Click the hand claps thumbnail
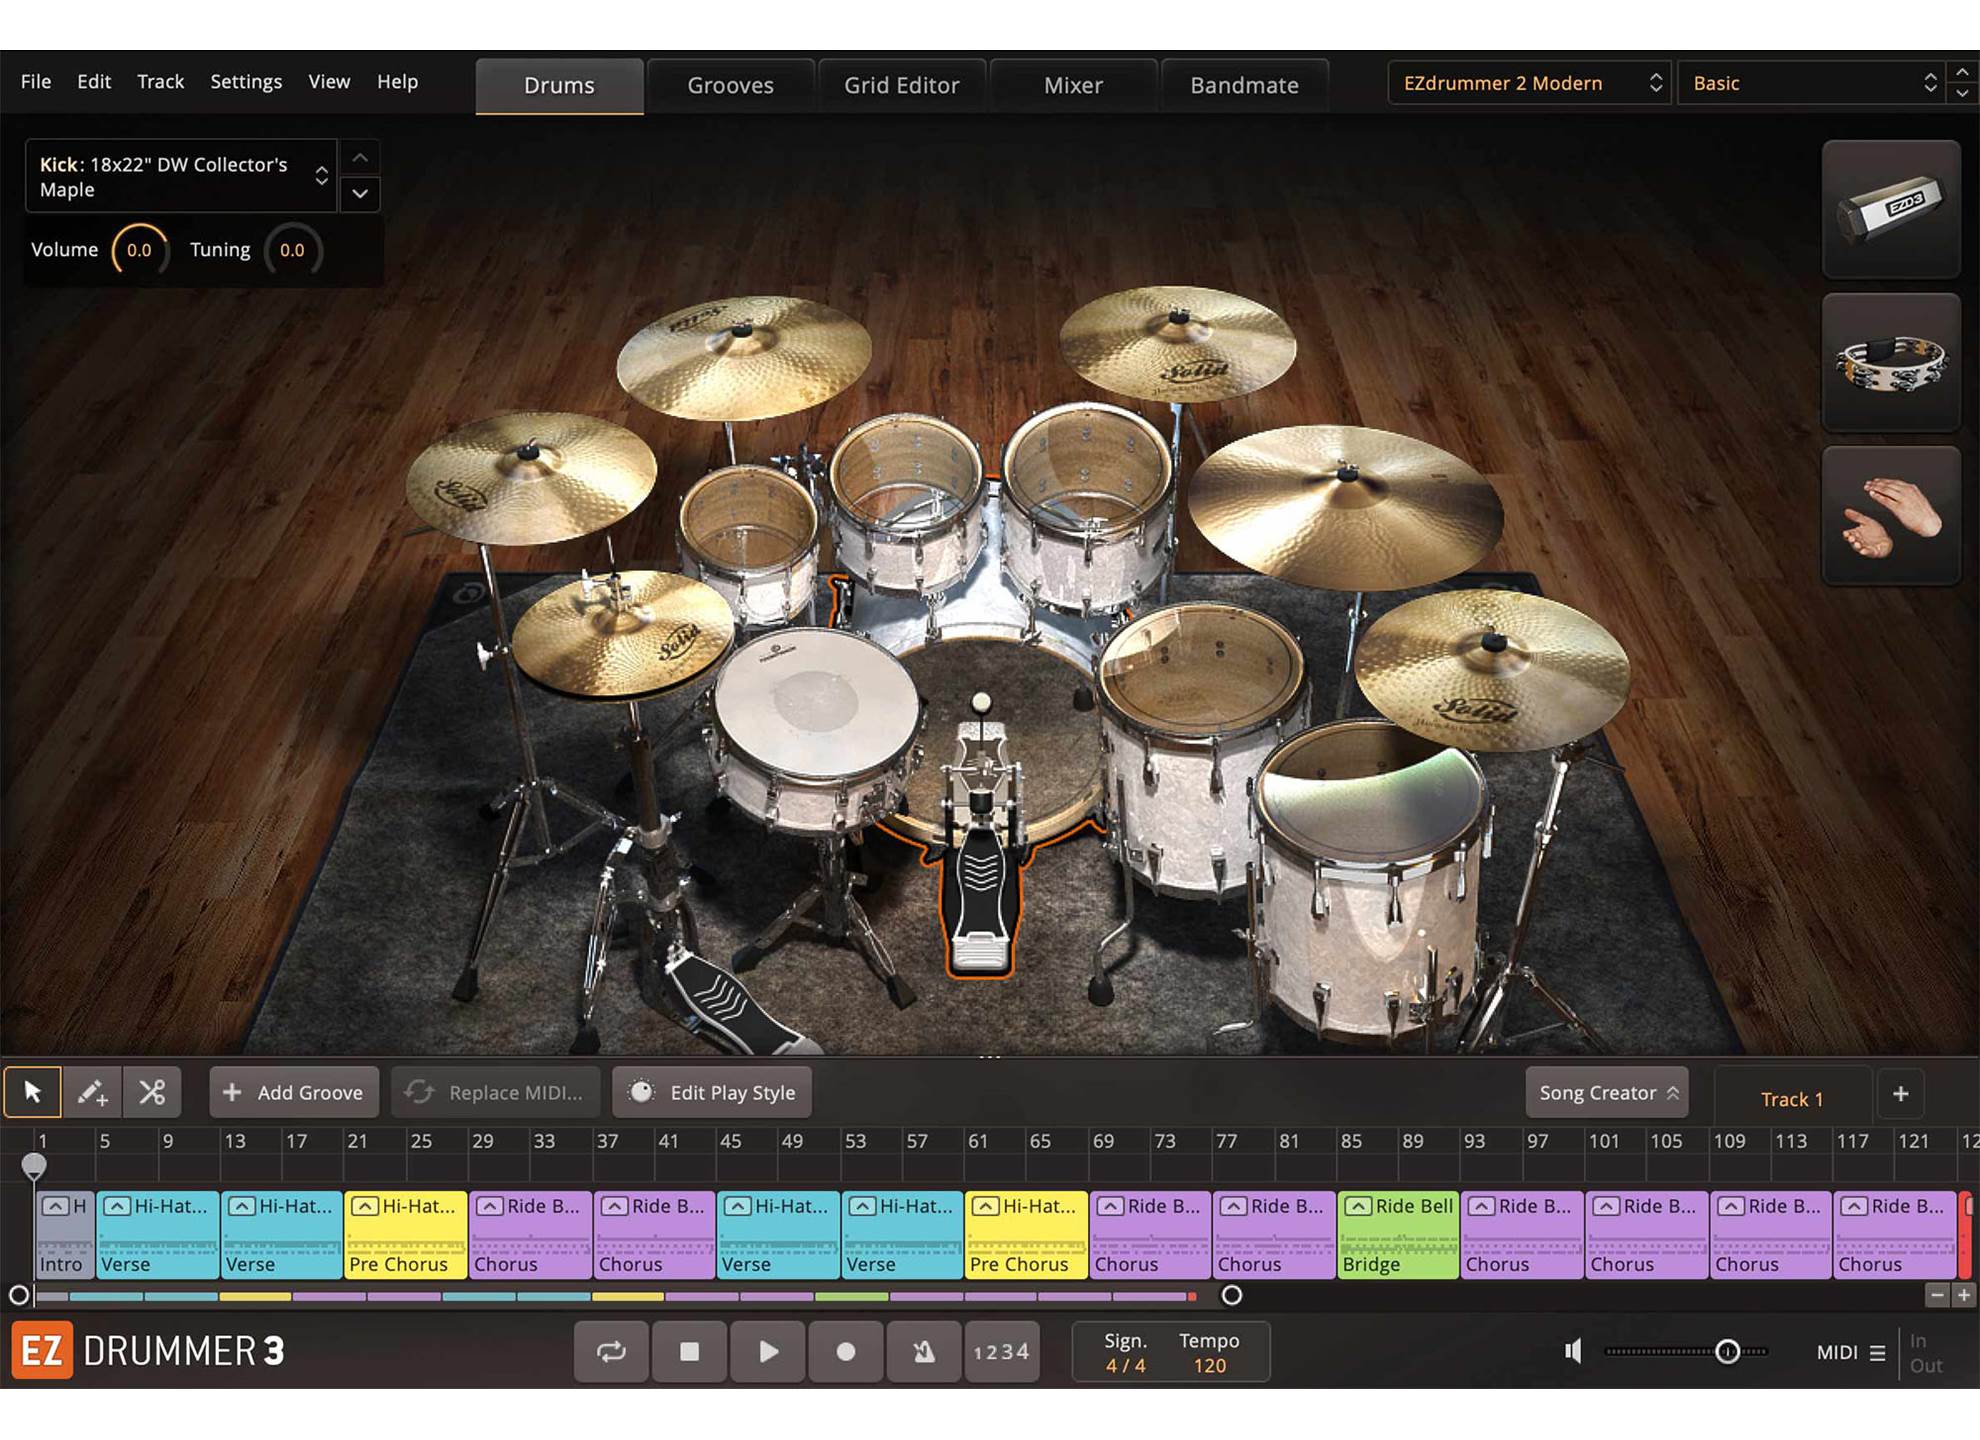The height and width of the screenshot is (1440, 1980). point(1890,516)
